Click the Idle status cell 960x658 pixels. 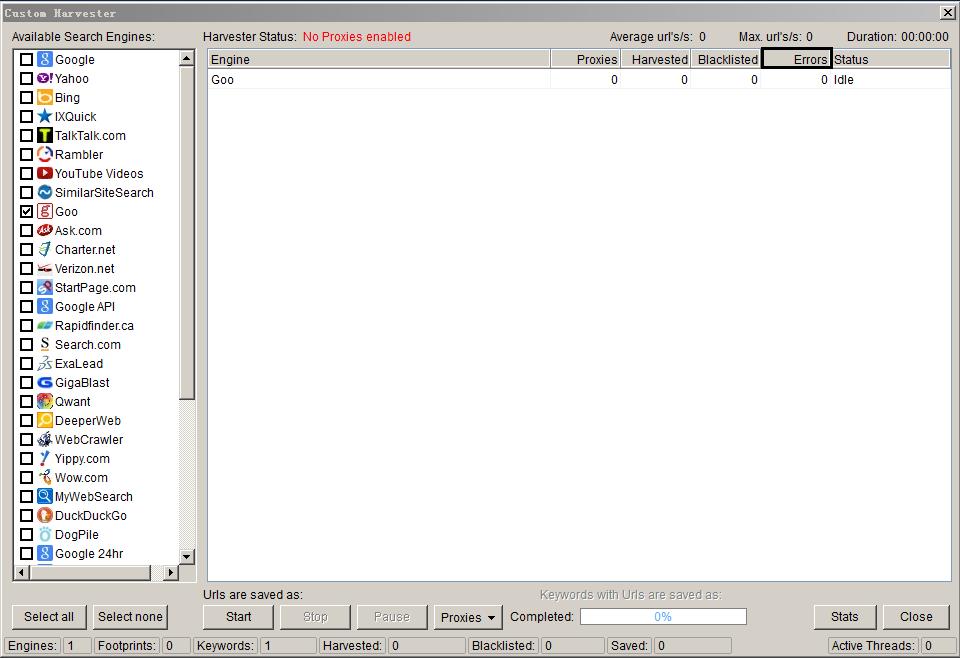pyautogui.click(x=843, y=80)
